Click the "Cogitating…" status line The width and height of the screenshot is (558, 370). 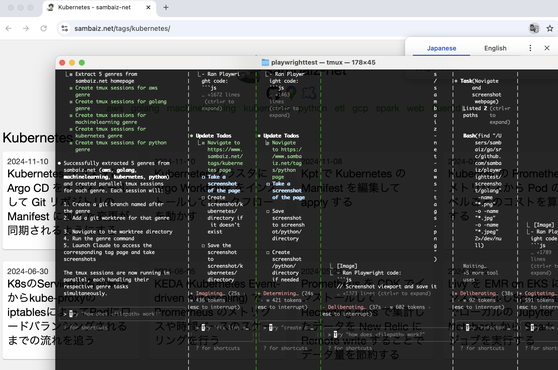coord(540,294)
